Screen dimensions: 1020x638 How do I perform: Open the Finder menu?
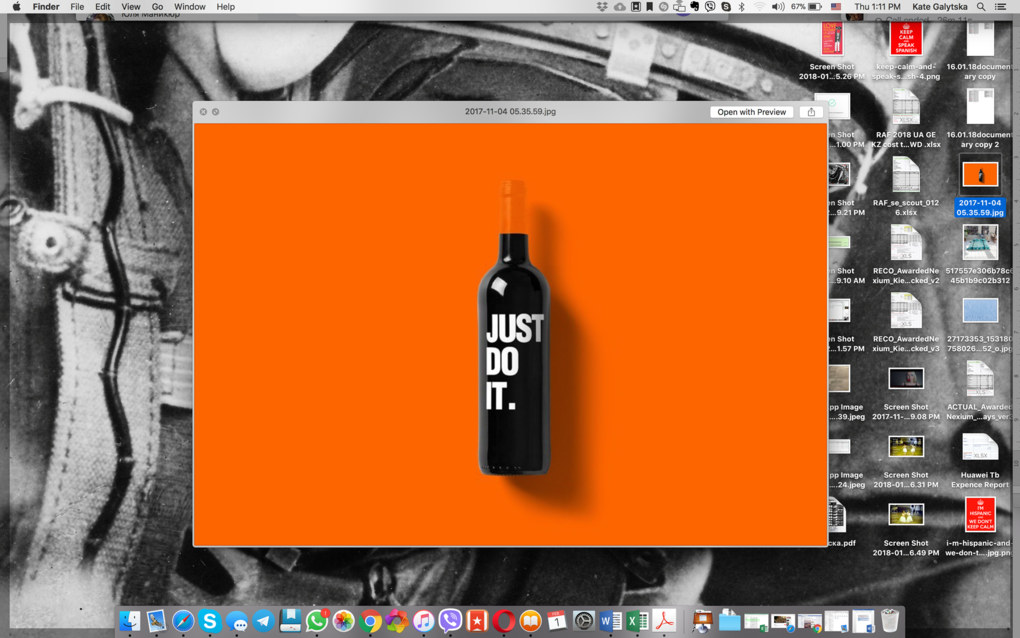(46, 7)
